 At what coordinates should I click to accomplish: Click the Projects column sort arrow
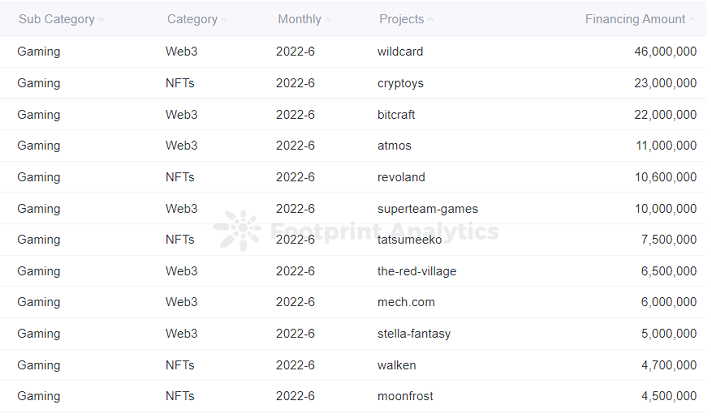430,20
